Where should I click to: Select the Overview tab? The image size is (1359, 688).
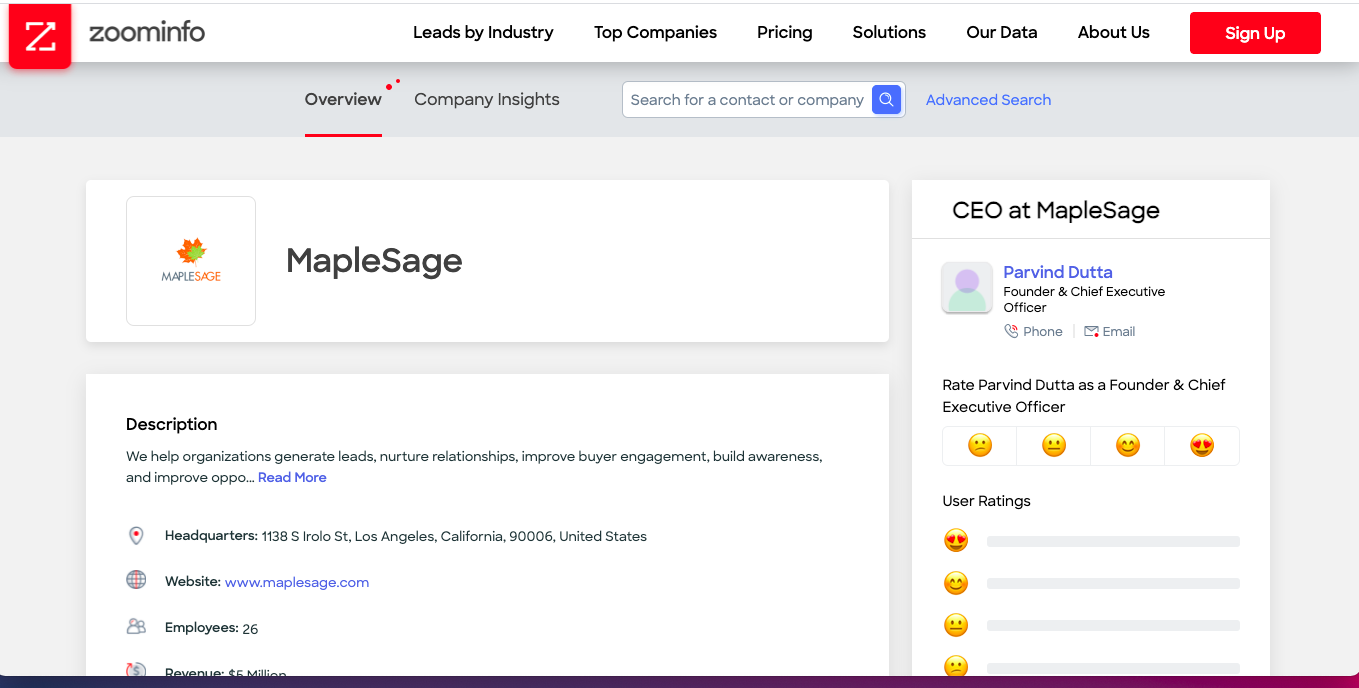tap(343, 99)
